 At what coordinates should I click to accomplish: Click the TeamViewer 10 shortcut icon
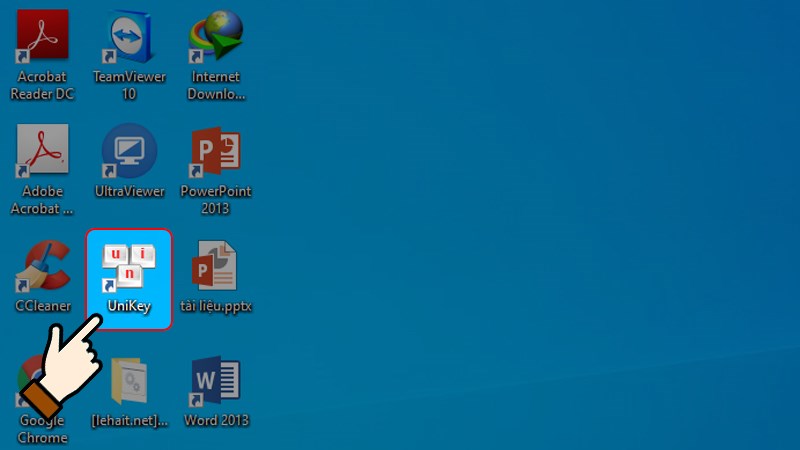128,35
